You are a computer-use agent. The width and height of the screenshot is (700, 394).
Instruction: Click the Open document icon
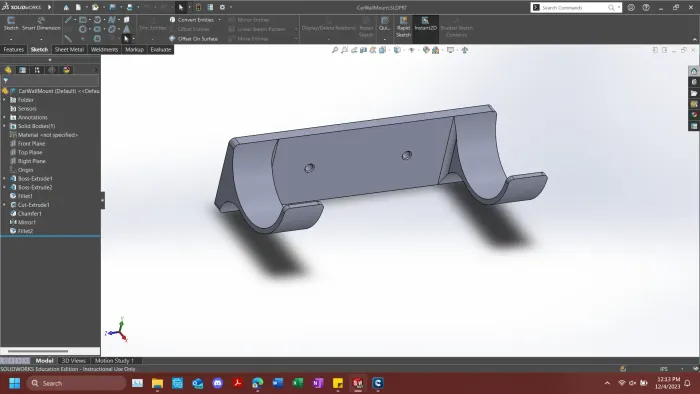95,7
